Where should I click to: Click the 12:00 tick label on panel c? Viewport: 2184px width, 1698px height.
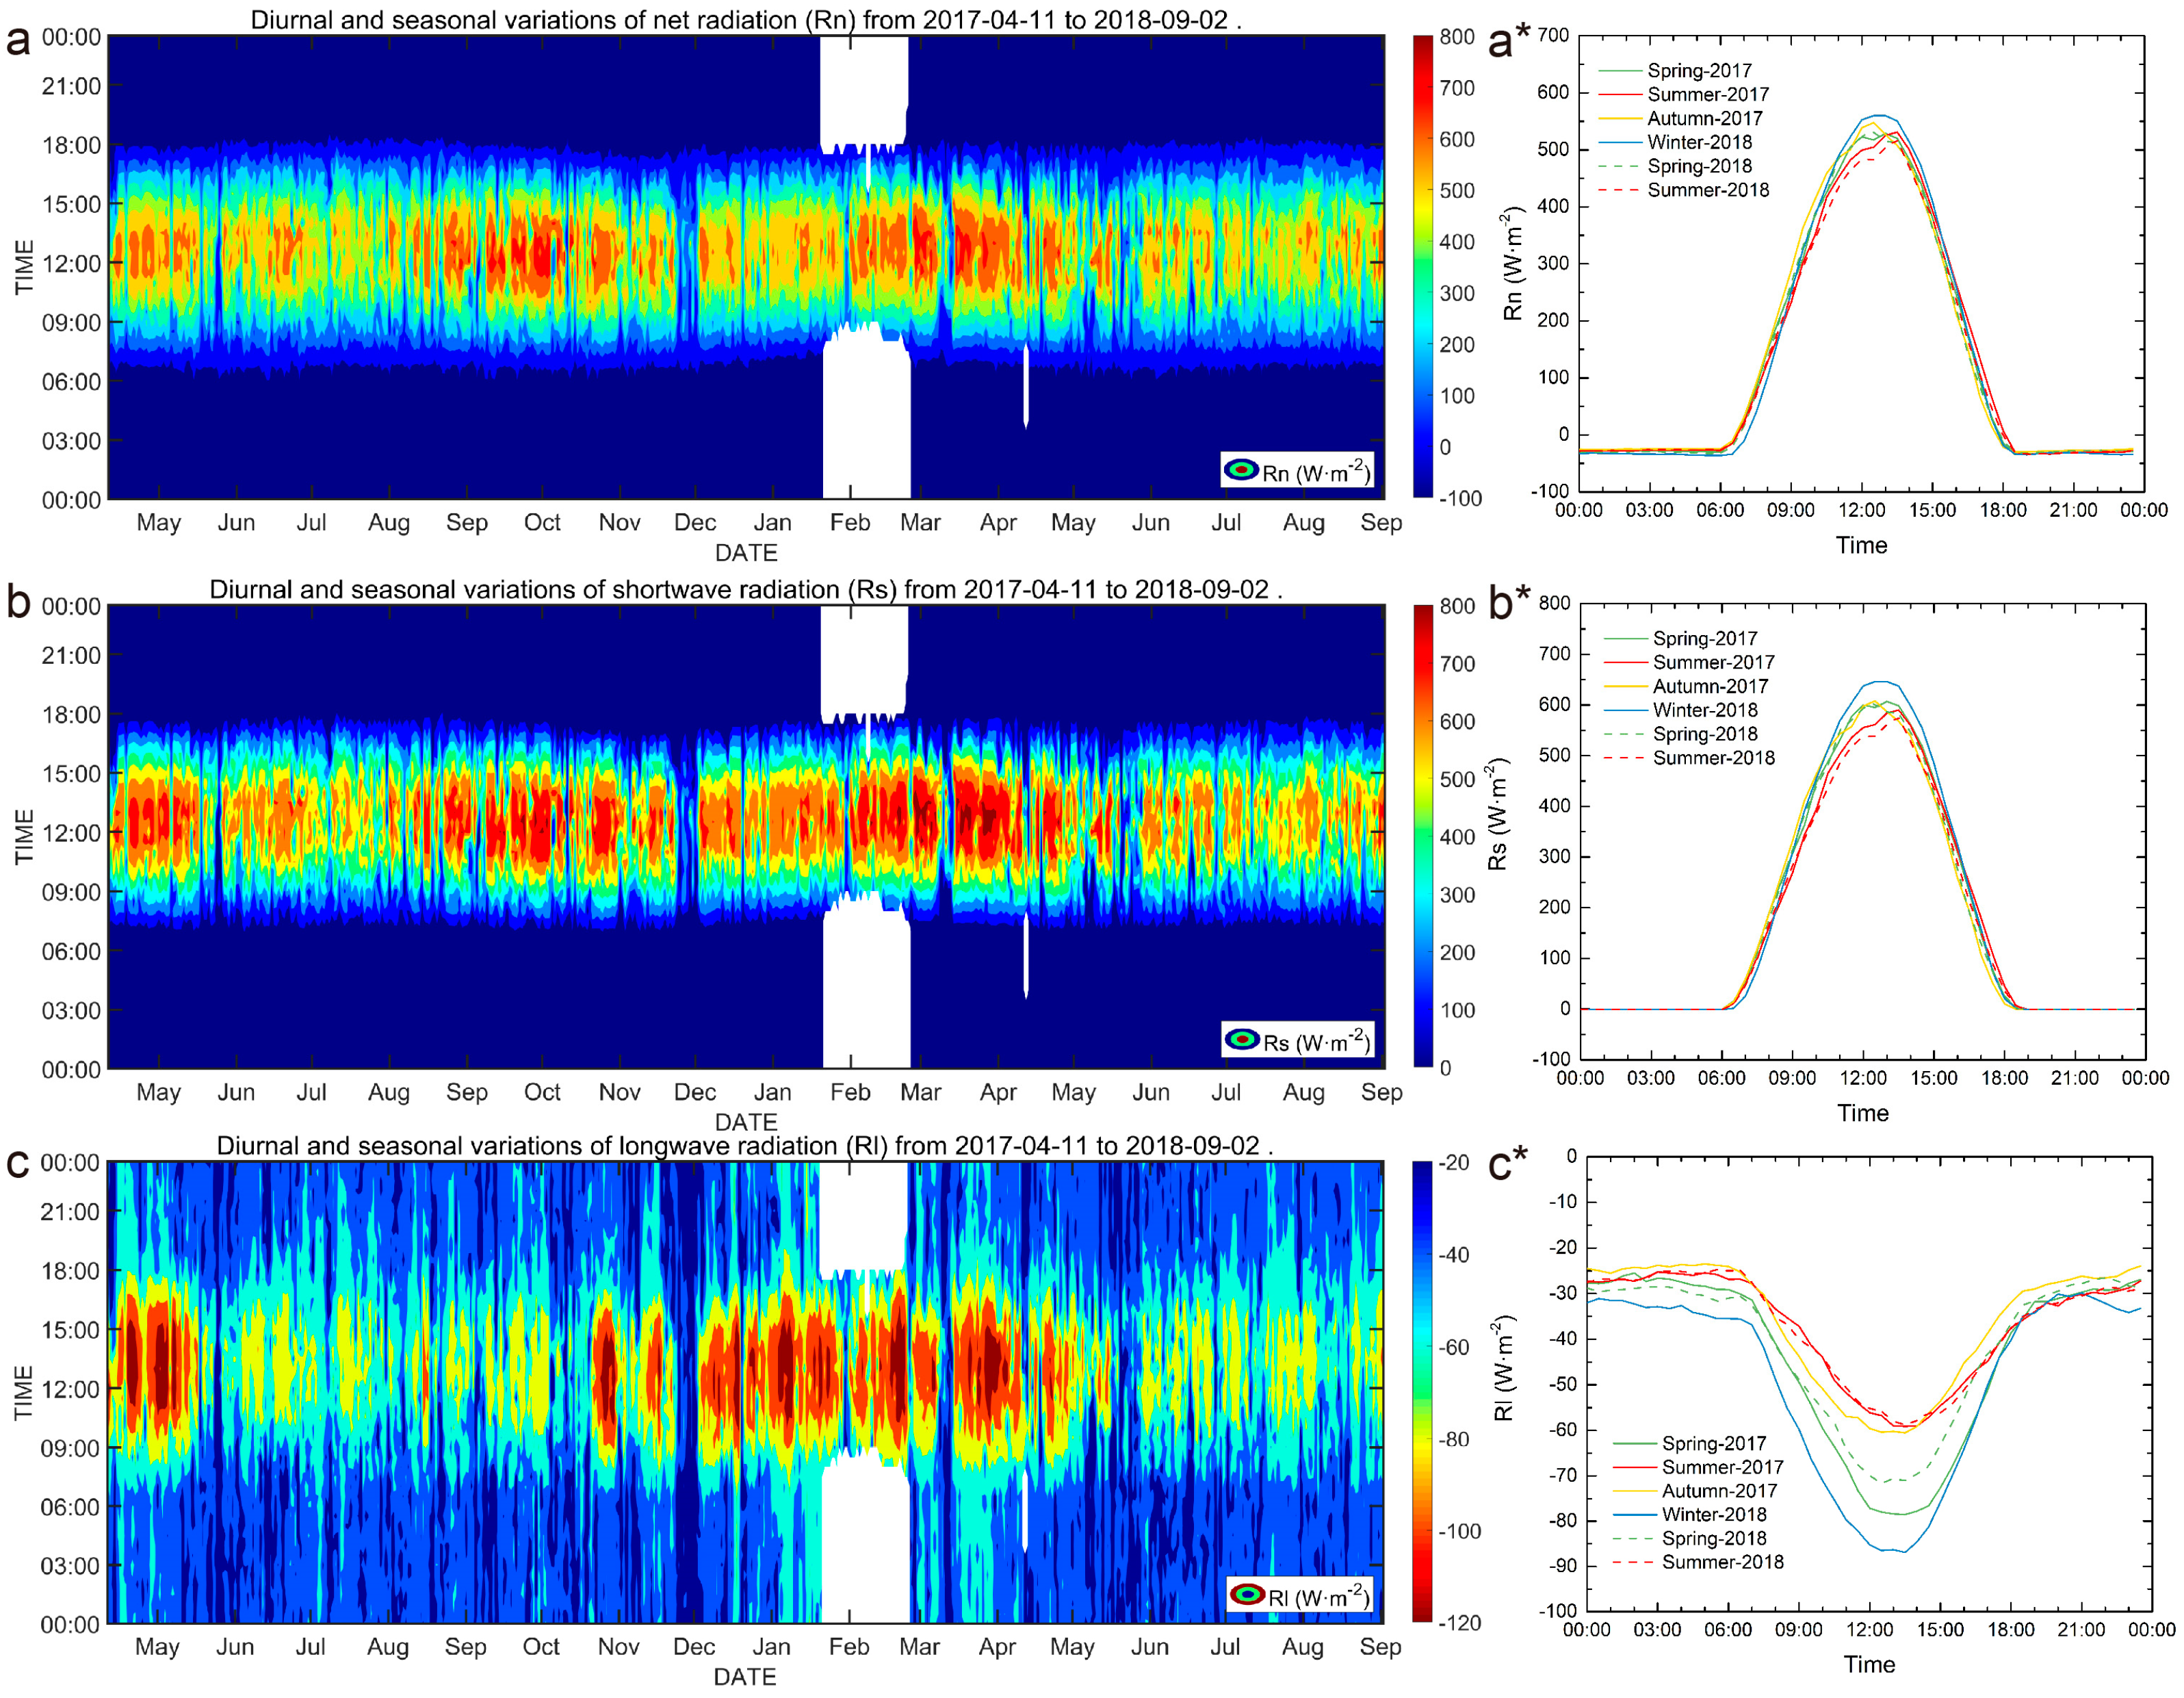[x=70, y=1389]
